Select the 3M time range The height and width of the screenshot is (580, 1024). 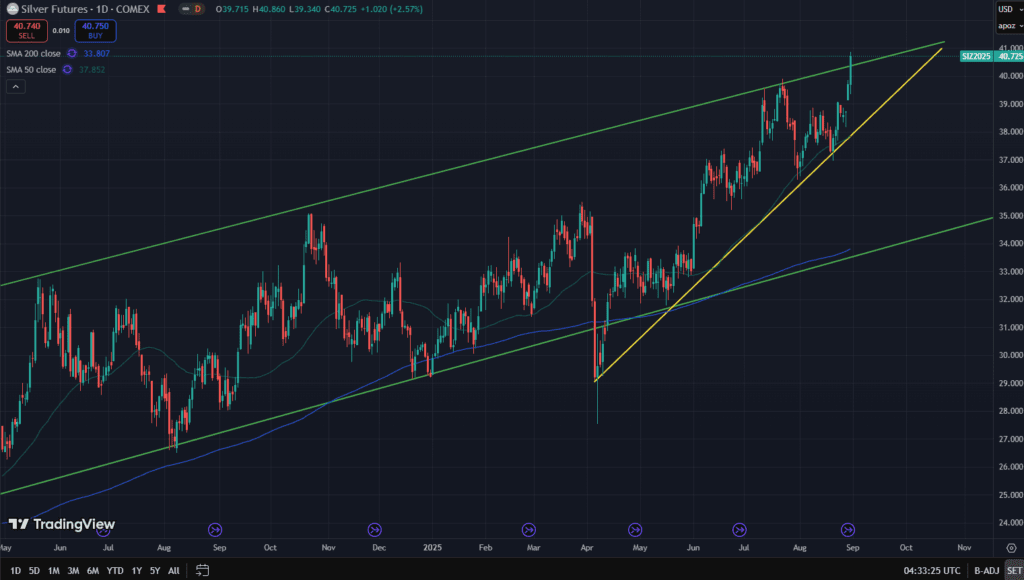click(x=73, y=570)
